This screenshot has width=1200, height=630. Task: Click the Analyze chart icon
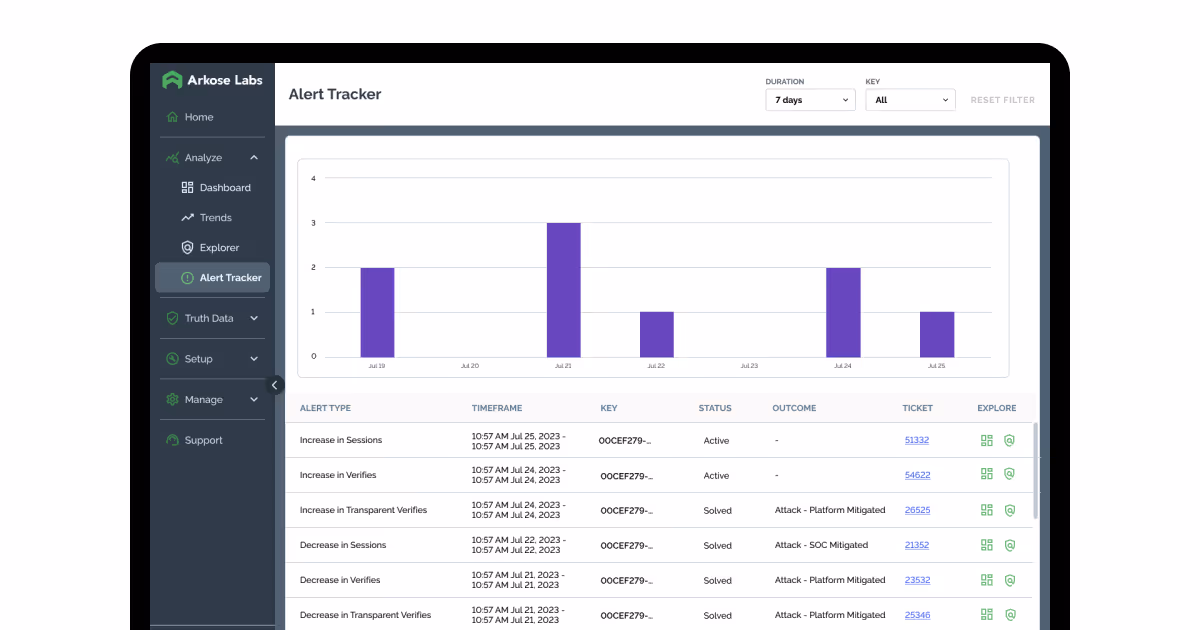coord(173,158)
